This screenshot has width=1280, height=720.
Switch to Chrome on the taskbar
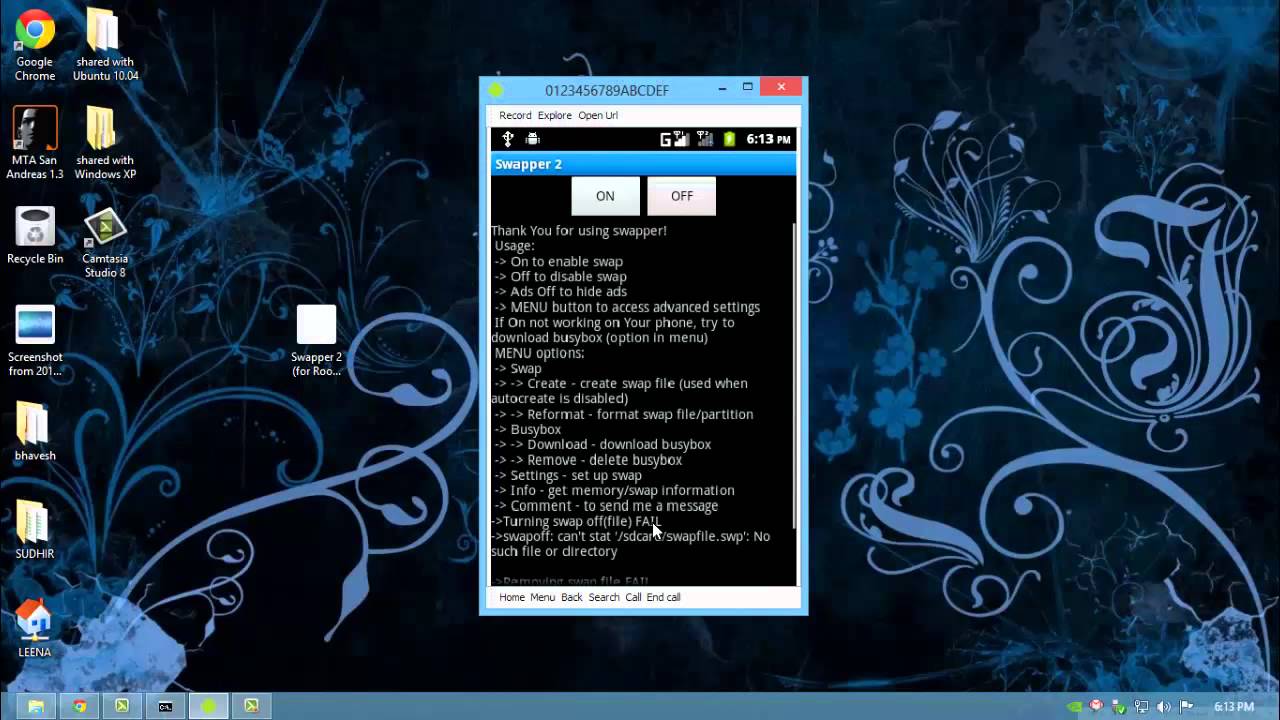click(x=79, y=706)
